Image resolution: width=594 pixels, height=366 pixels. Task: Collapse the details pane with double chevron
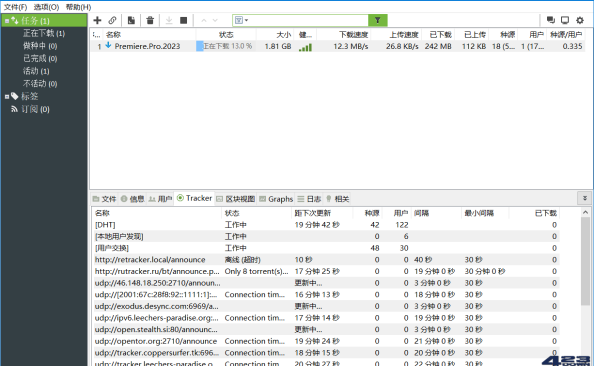[x=585, y=198]
